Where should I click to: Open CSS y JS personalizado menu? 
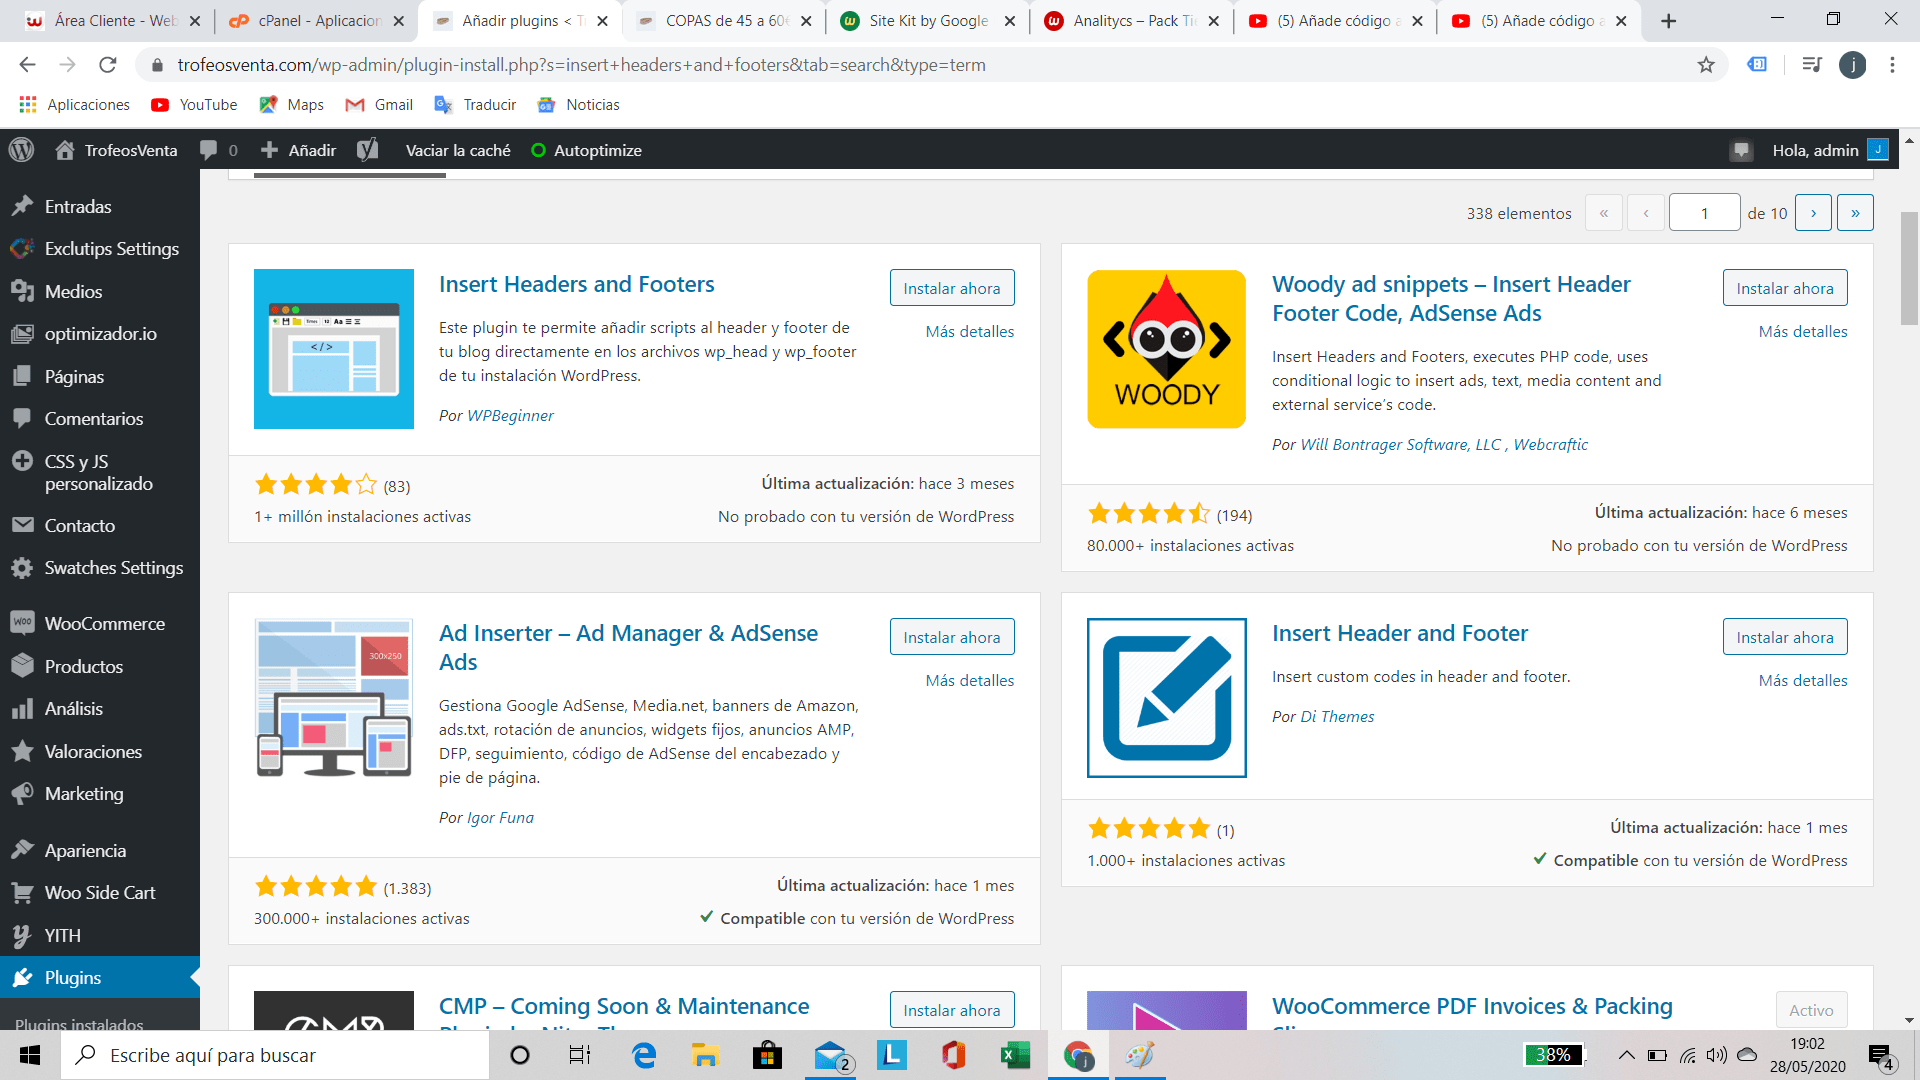pyautogui.click(x=100, y=472)
